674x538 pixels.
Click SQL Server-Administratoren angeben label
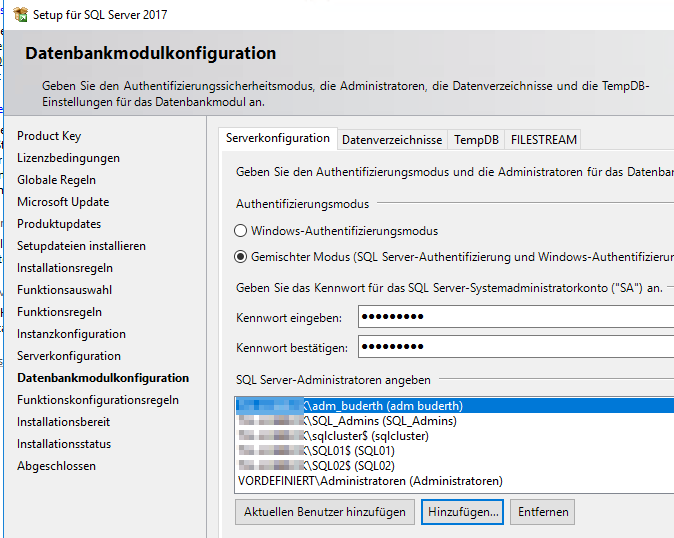[x=333, y=380]
